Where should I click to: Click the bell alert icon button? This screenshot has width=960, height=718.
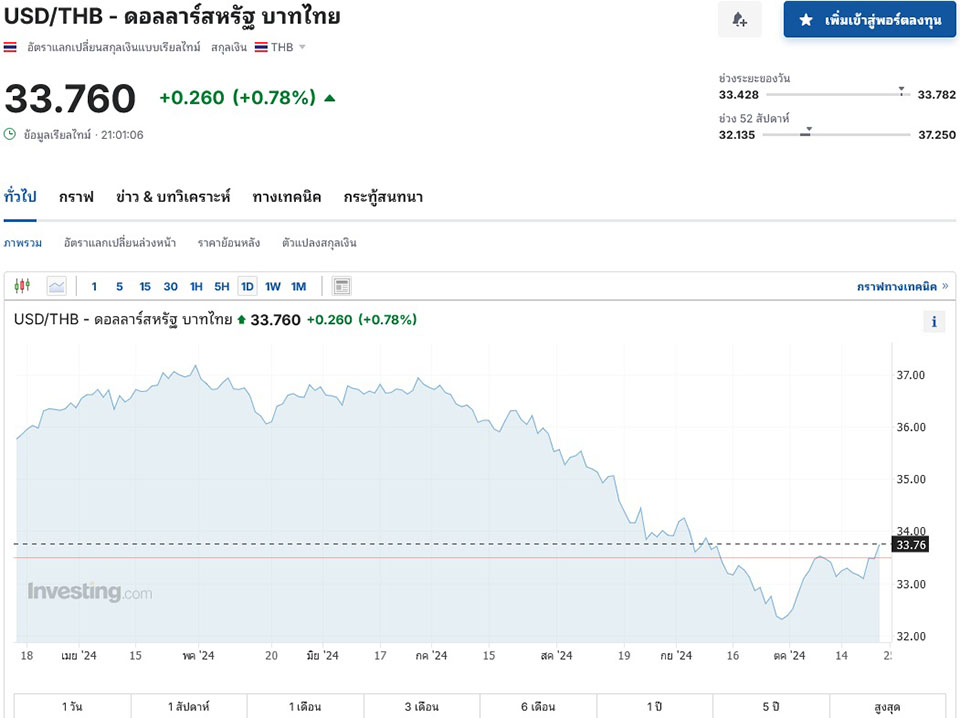[739, 20]
